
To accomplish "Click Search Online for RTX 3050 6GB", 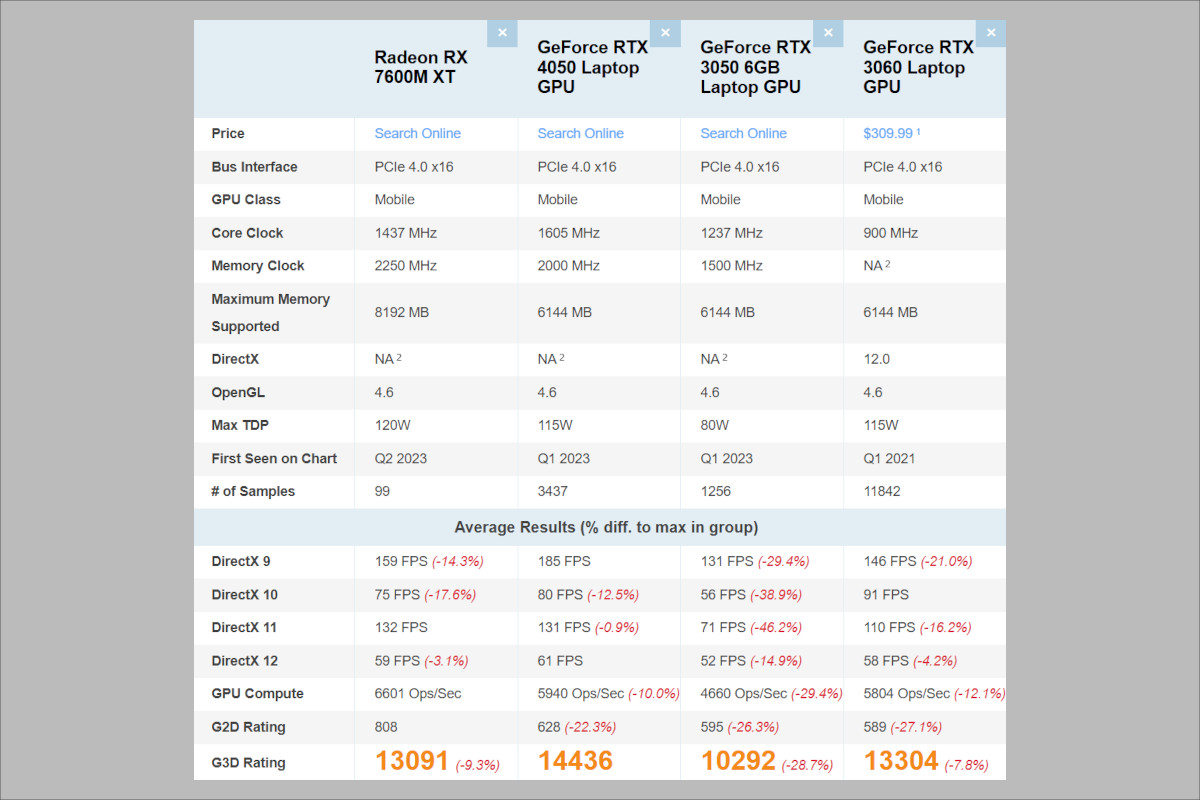I will click(743, 133).
